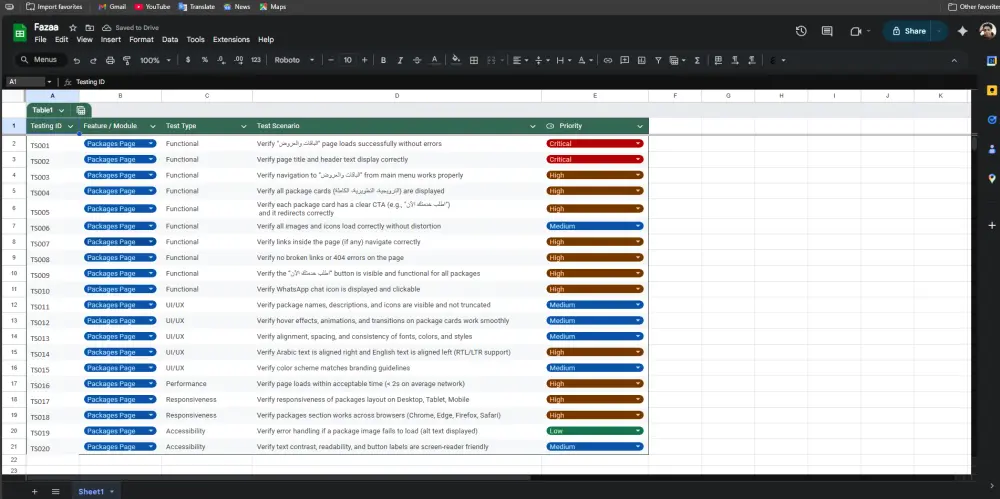Screen dimensions: 1000x499
Task: Open the Extensions menu
Action: (x=231, y=40)
